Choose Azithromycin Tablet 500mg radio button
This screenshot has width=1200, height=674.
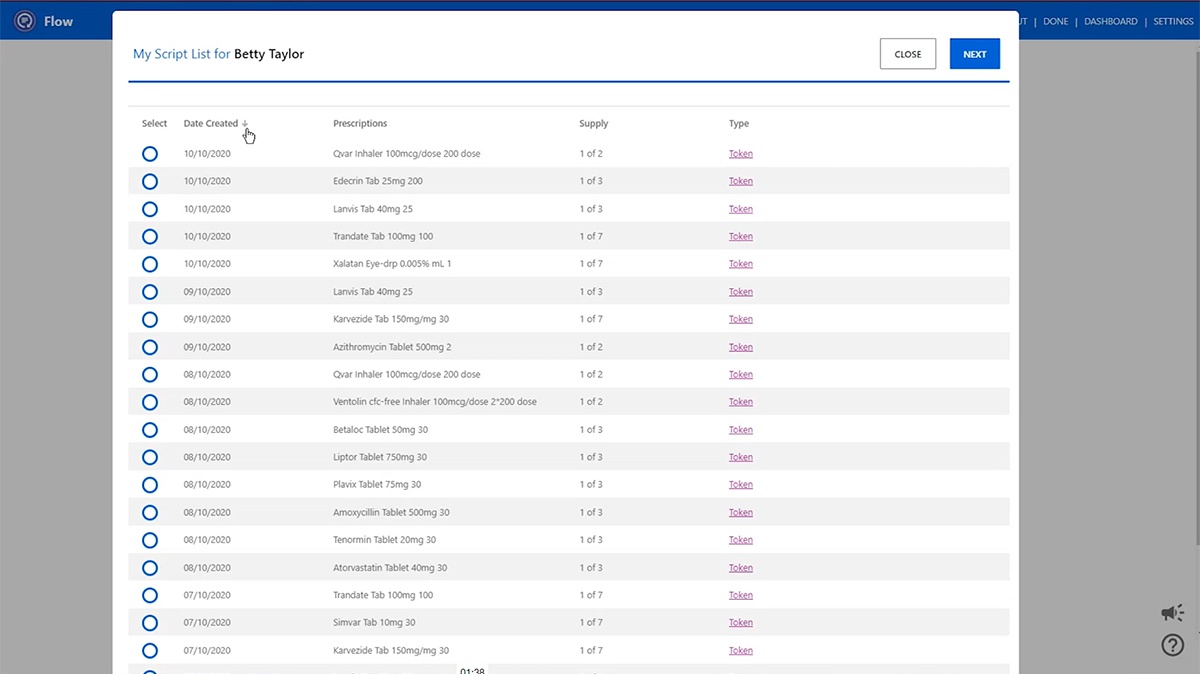150,347
